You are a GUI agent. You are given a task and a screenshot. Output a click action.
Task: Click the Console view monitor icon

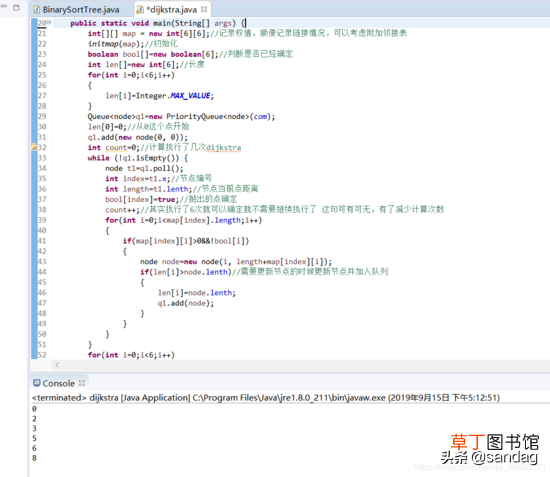(x=36, y=383)
